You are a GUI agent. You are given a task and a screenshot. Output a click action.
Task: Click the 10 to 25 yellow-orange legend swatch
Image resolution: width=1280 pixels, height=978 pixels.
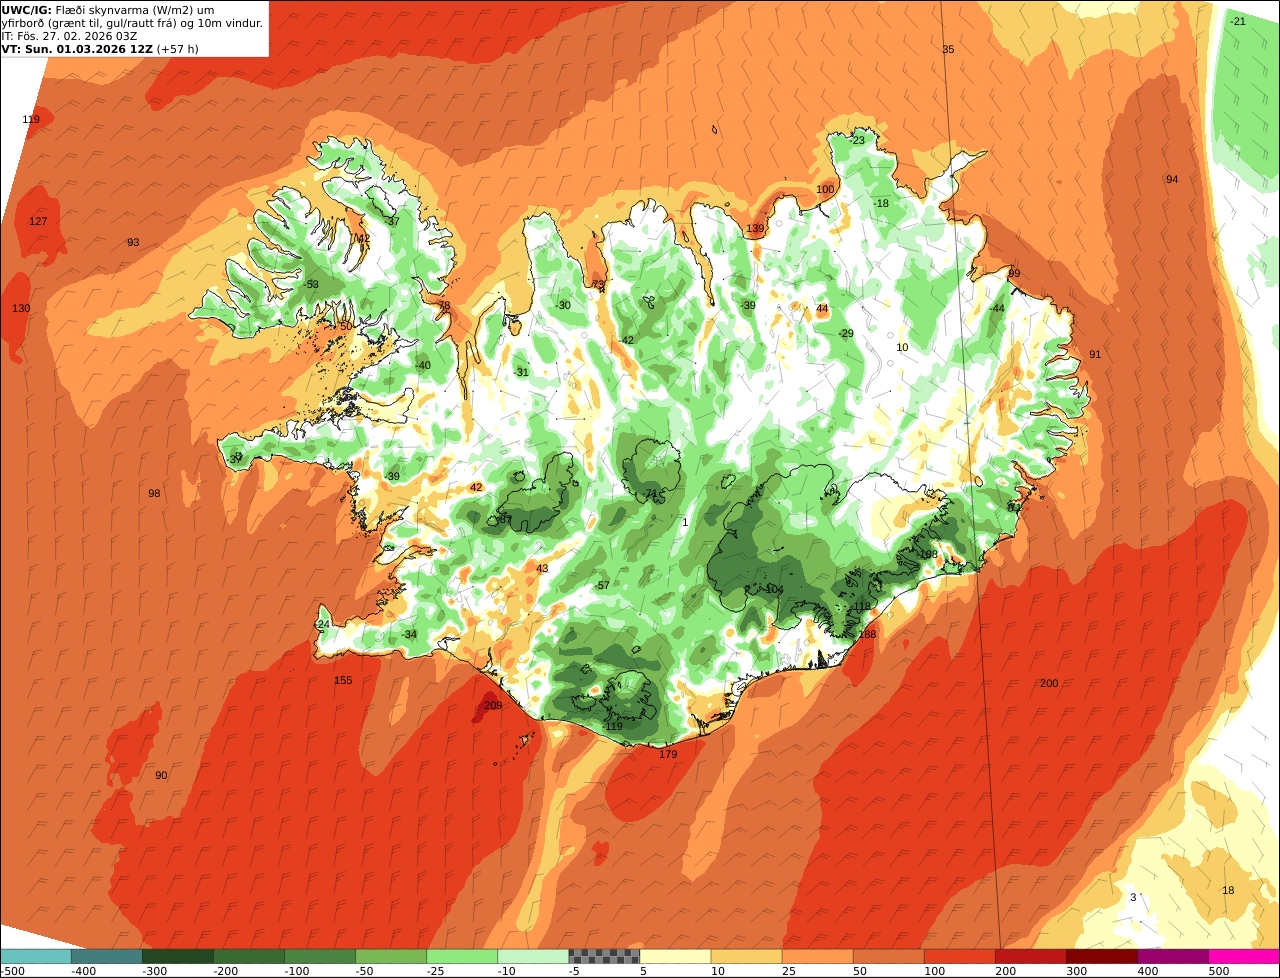[x=746, y=956]
